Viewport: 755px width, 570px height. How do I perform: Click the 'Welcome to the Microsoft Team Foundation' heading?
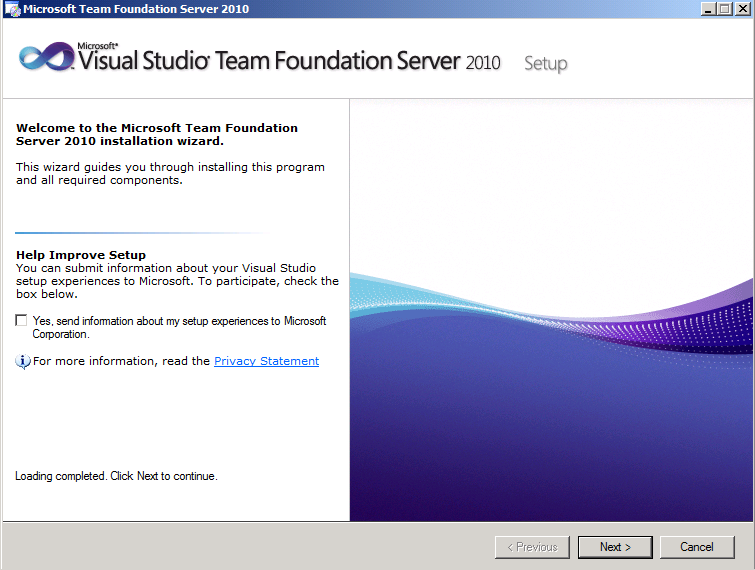(156, 134)
